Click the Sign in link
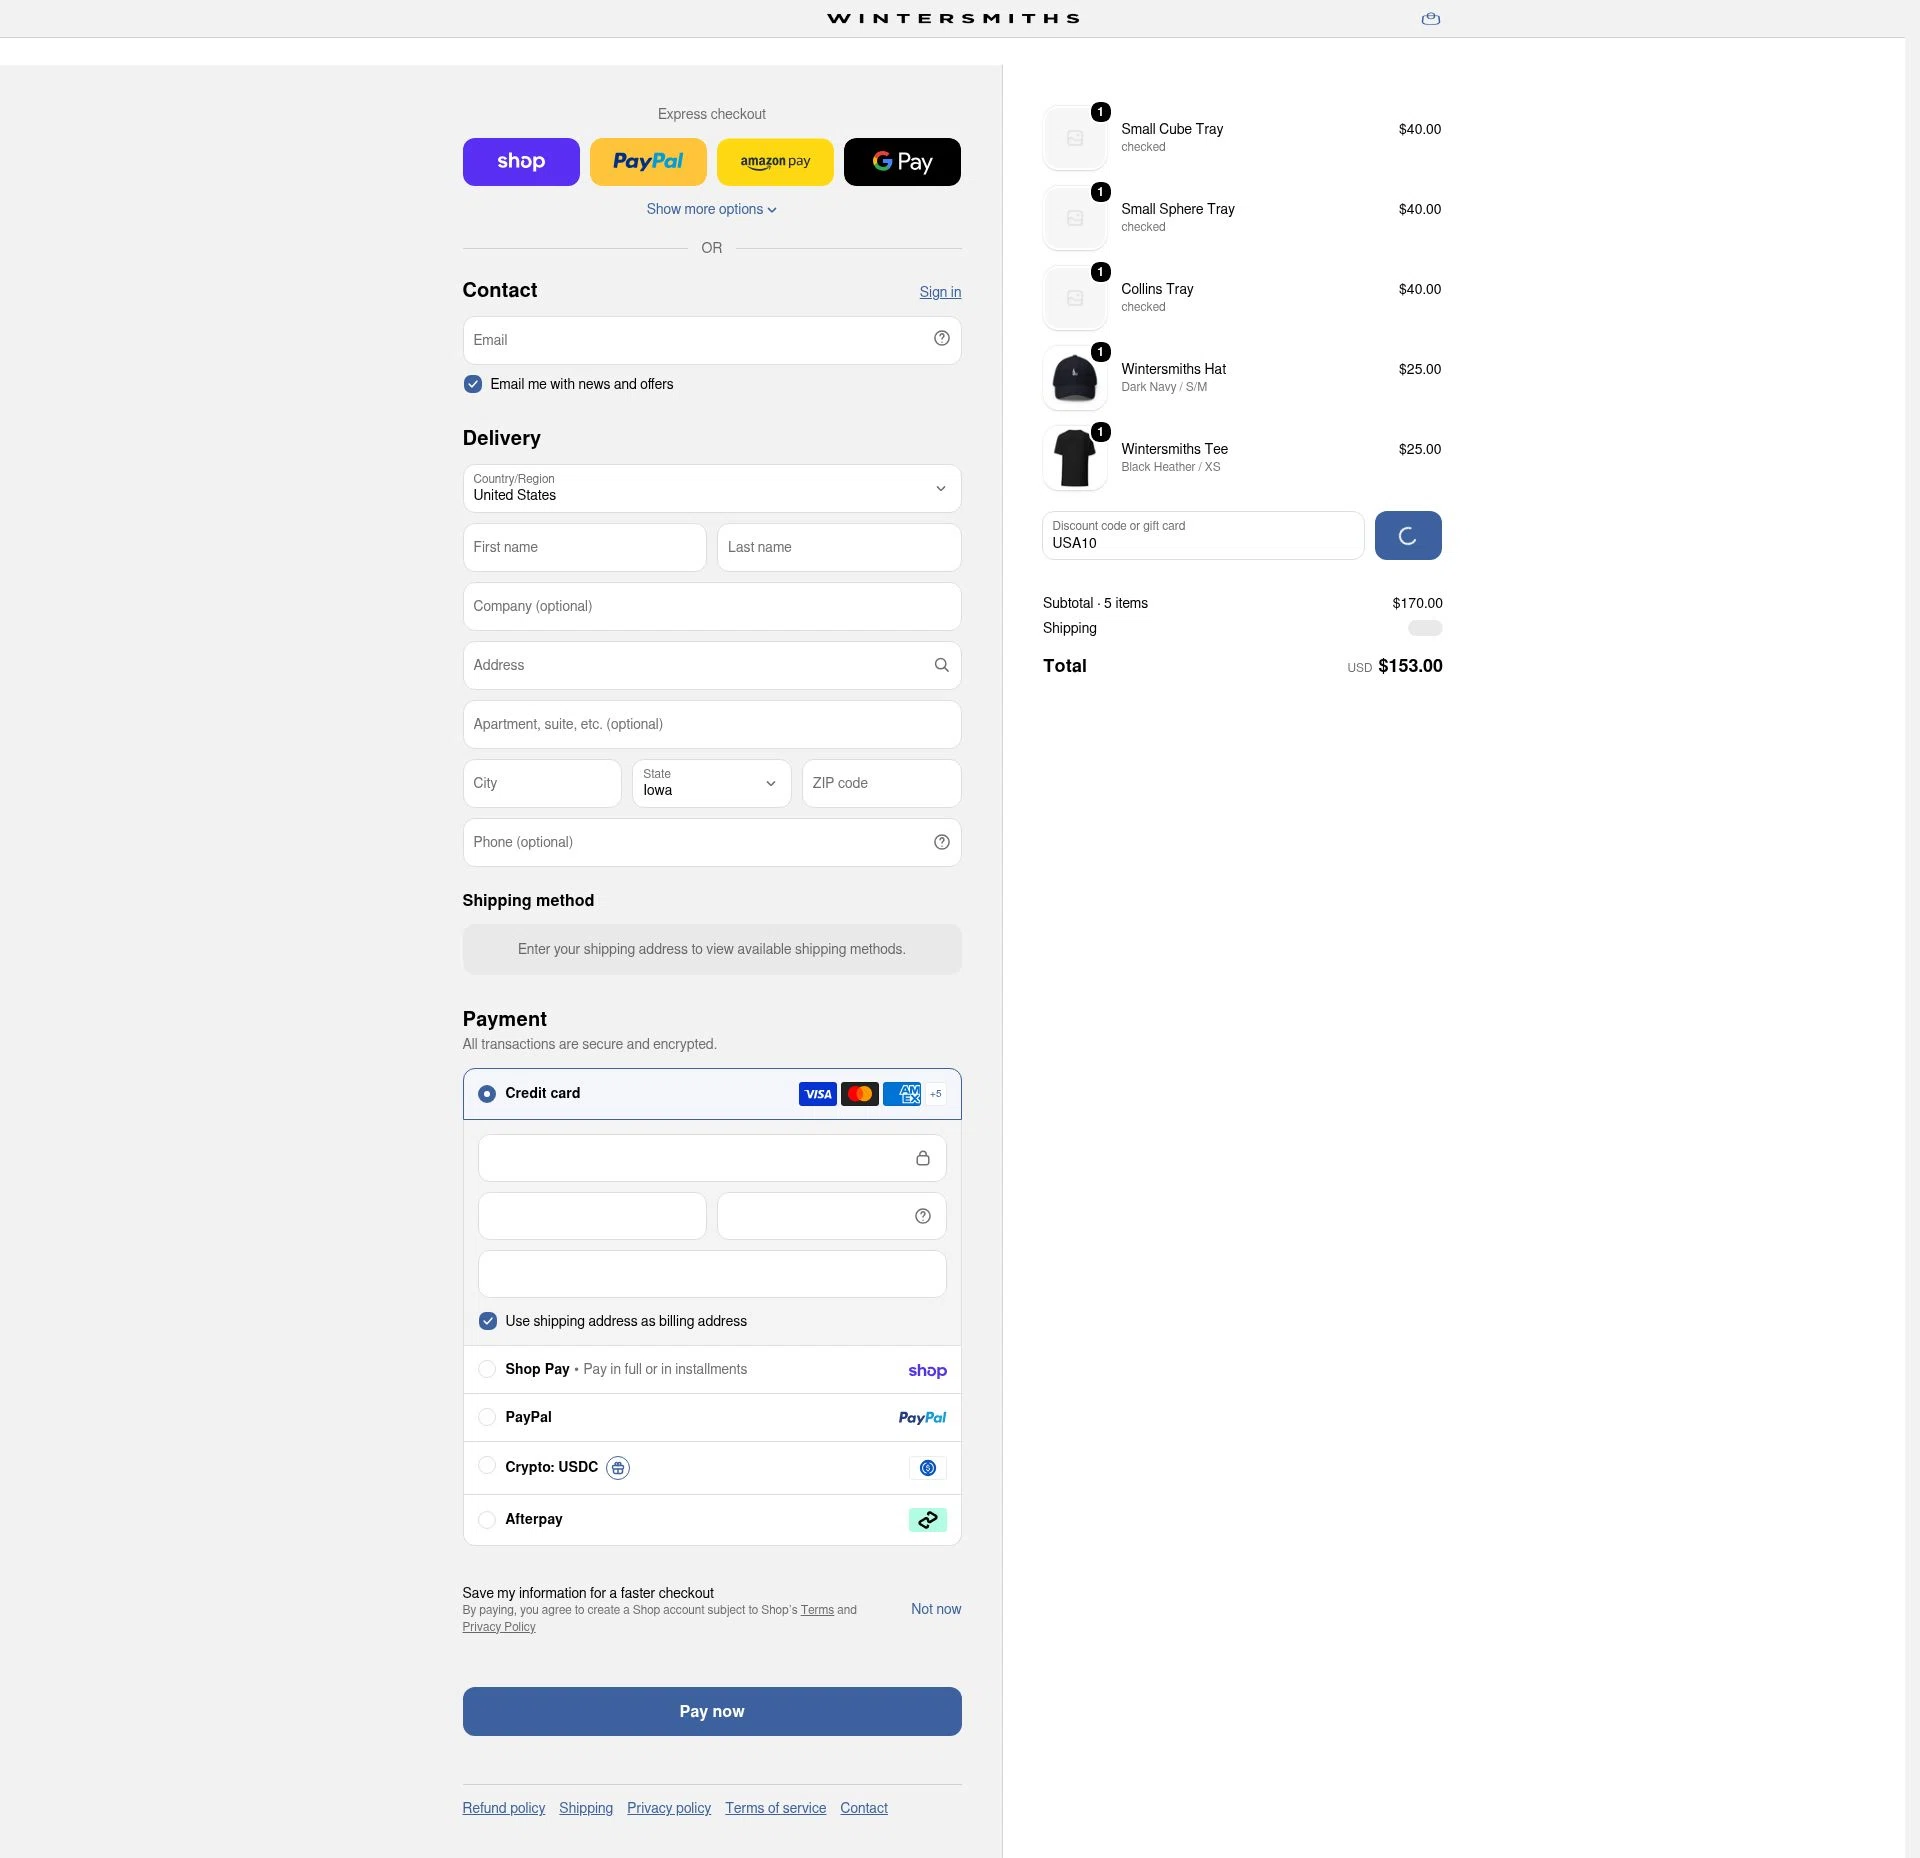The width and height of the screenshot is (1920, 1858). point(940,292)
